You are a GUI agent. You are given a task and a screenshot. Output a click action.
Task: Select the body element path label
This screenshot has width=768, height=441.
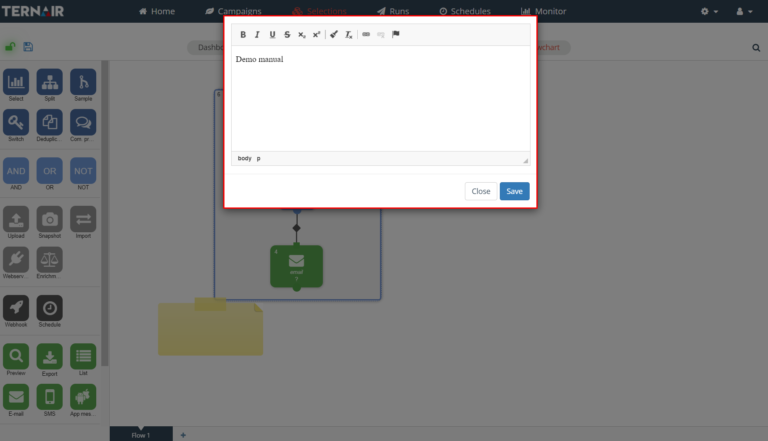[x=244, y=158]
